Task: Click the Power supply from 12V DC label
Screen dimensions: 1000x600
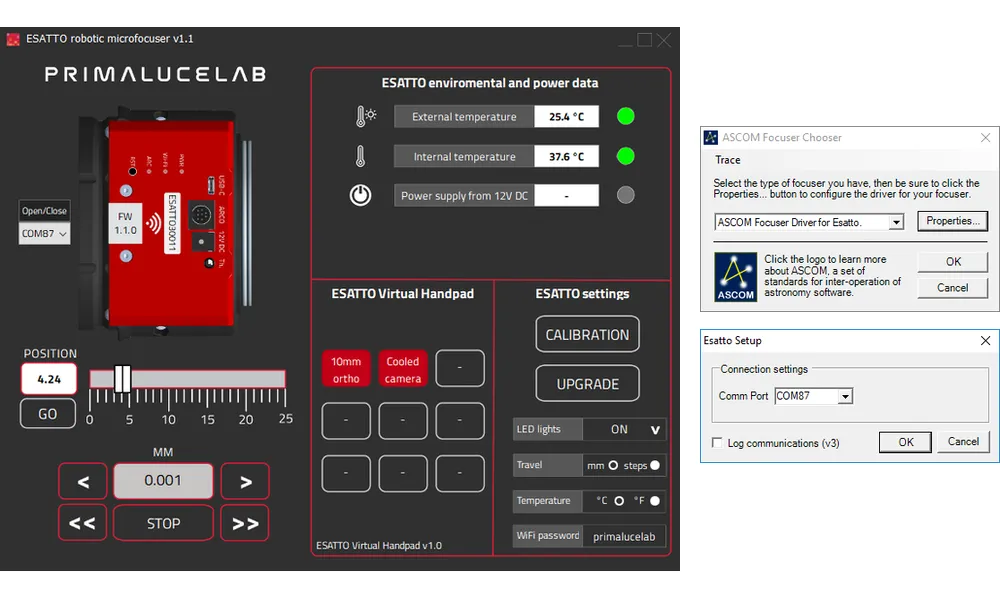Action: pos(464,196)
